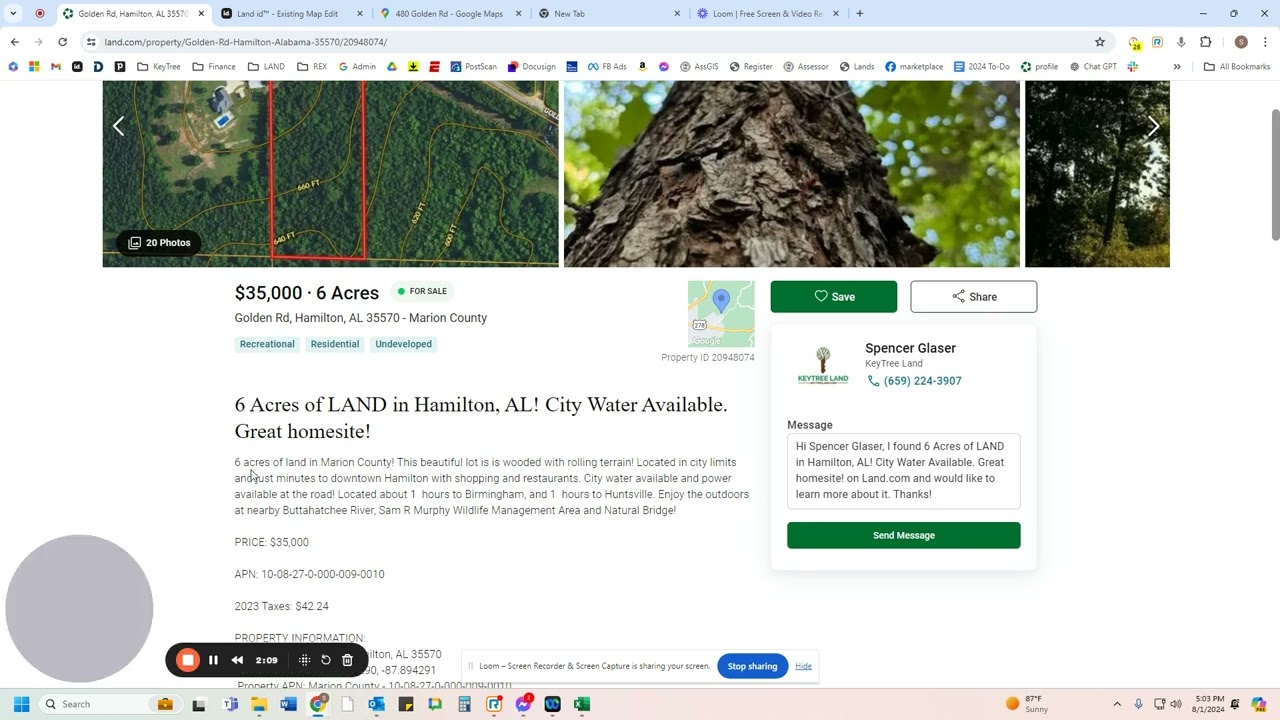
Task: Open the tab search dropdown
Action: coord(13,14)
